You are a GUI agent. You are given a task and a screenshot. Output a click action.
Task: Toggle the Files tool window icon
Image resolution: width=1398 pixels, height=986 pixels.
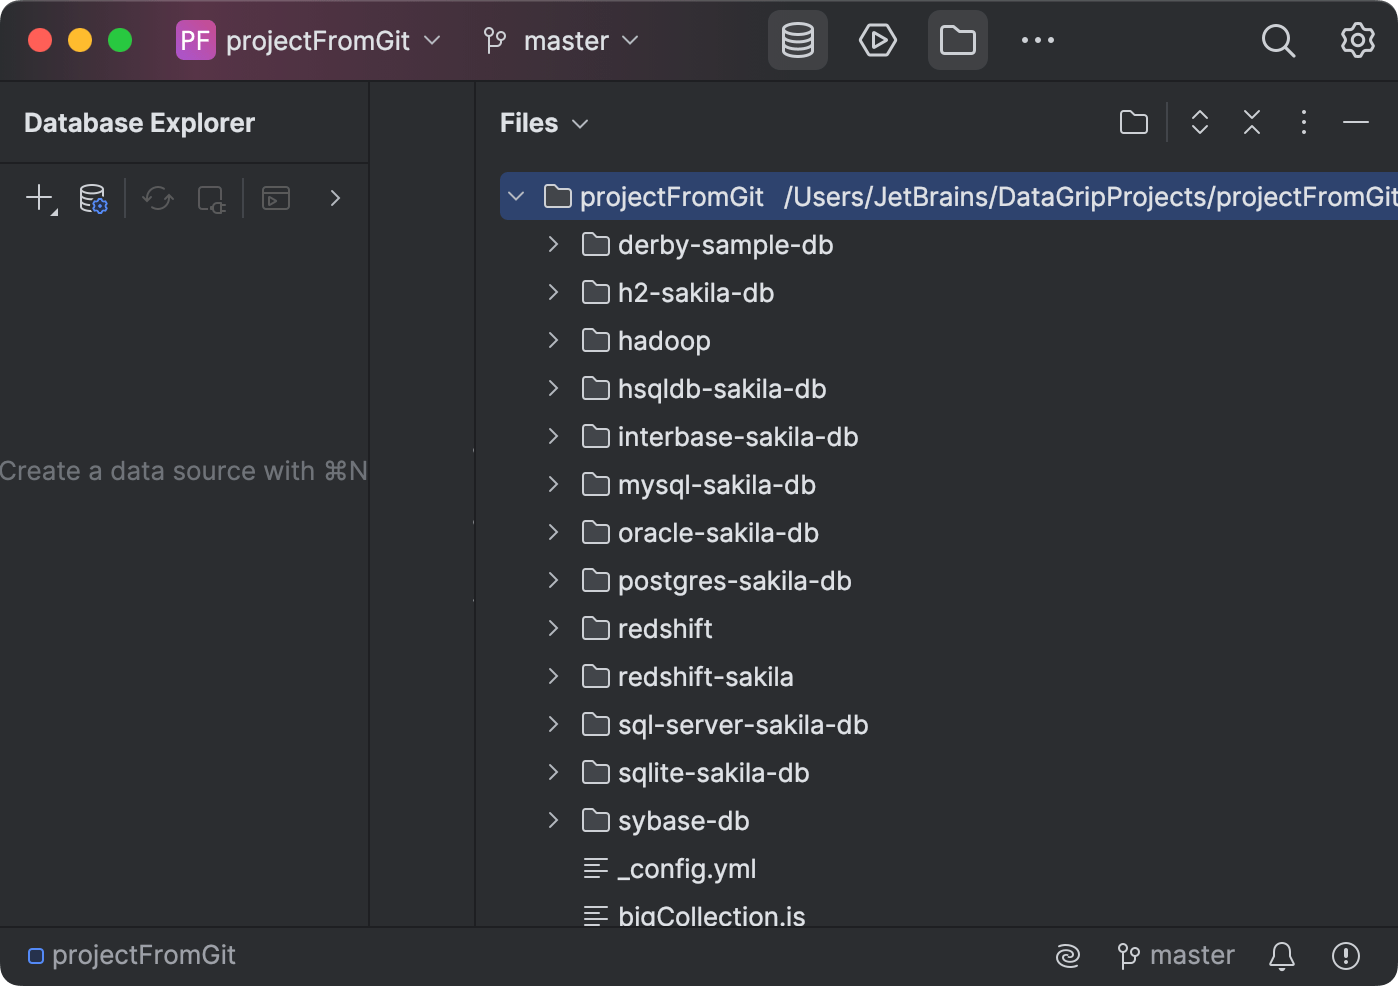[957, 41]
